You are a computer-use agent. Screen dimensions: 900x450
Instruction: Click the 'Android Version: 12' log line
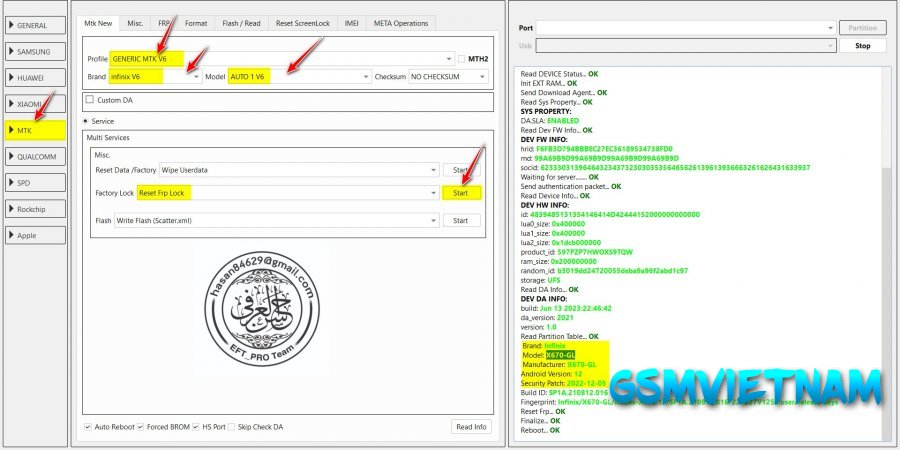[551, 374]
